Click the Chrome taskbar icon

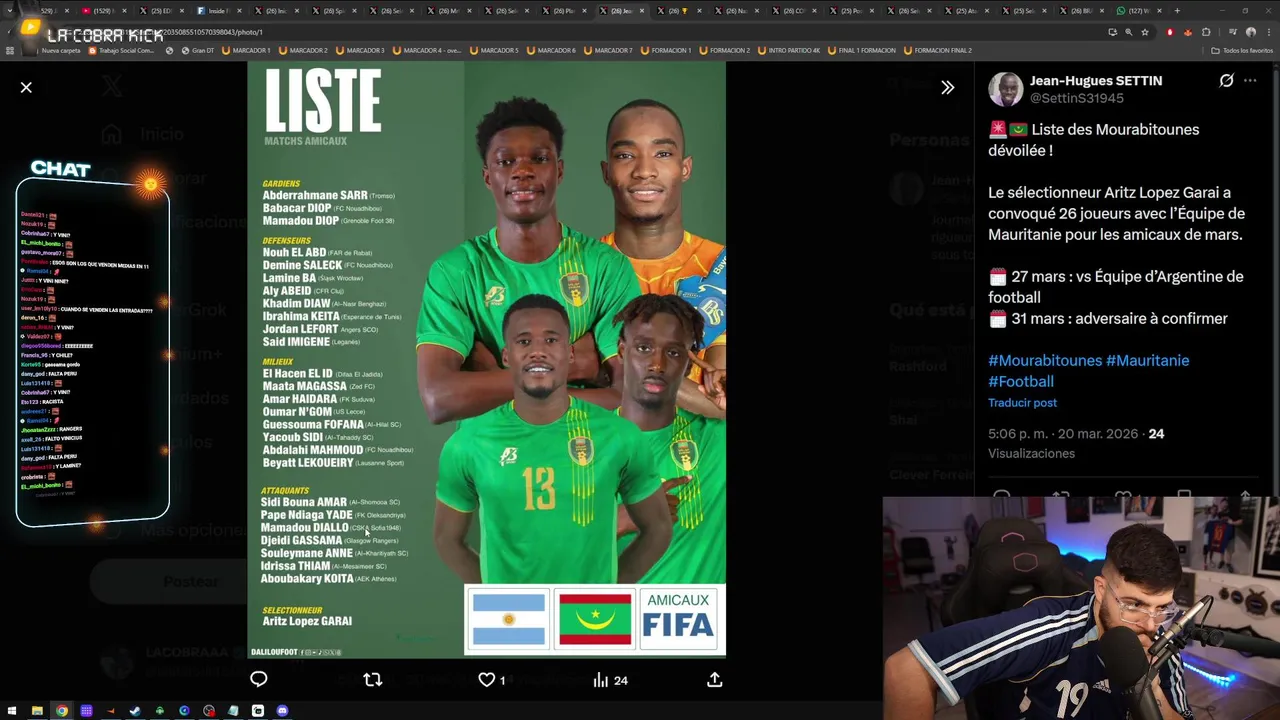point(62,711)
